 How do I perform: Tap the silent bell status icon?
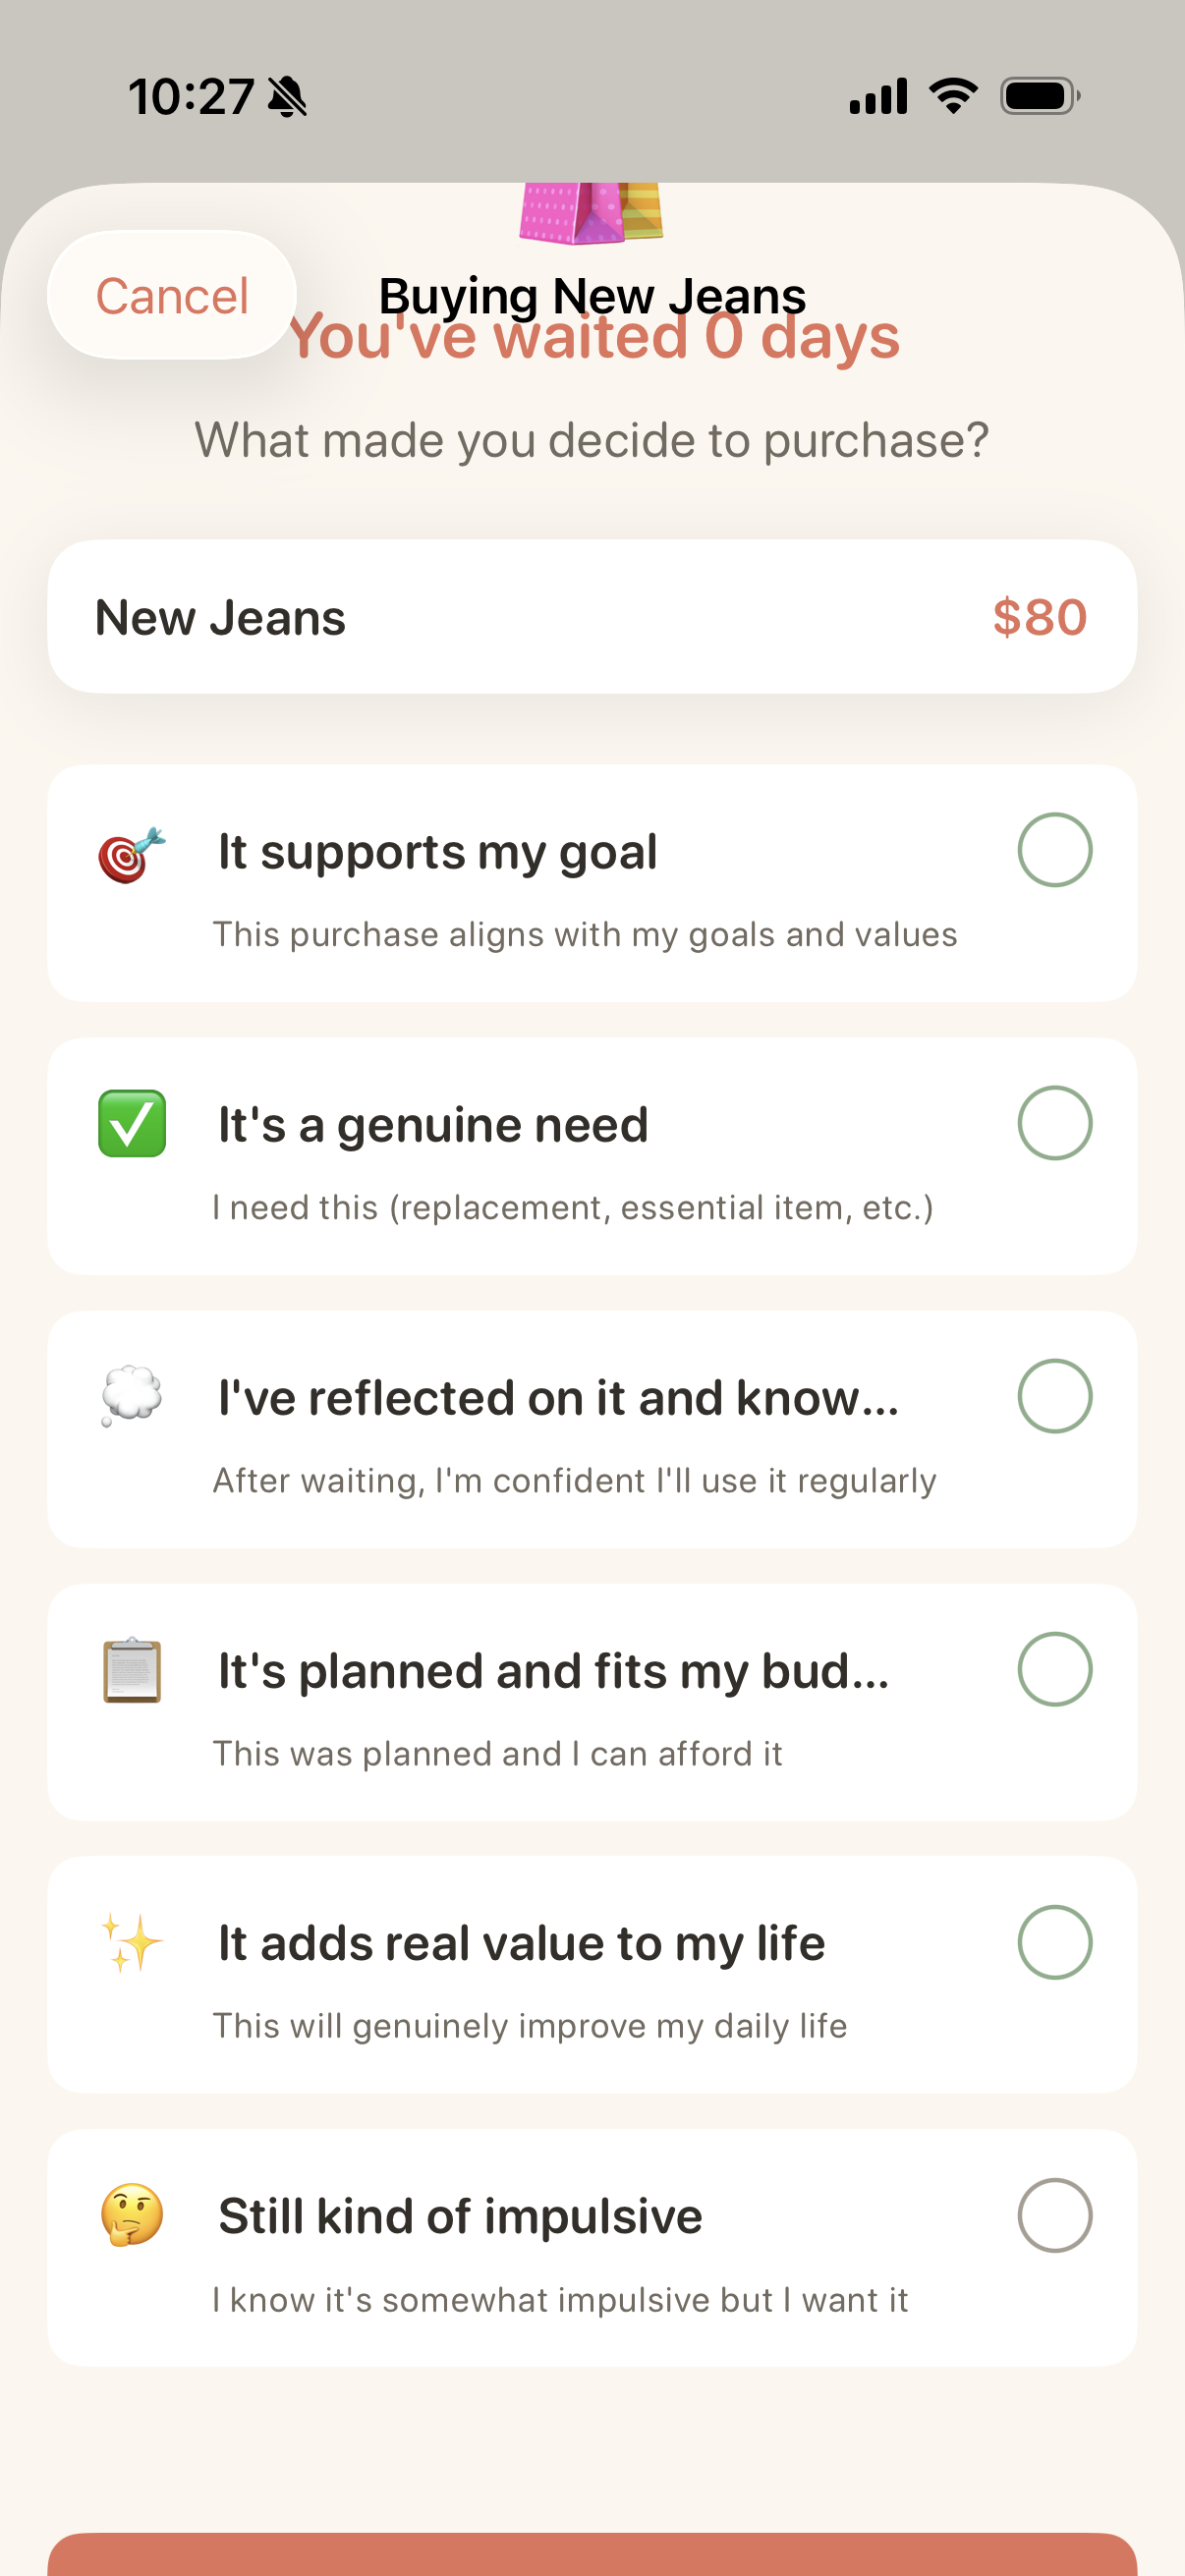coord(288,97)
